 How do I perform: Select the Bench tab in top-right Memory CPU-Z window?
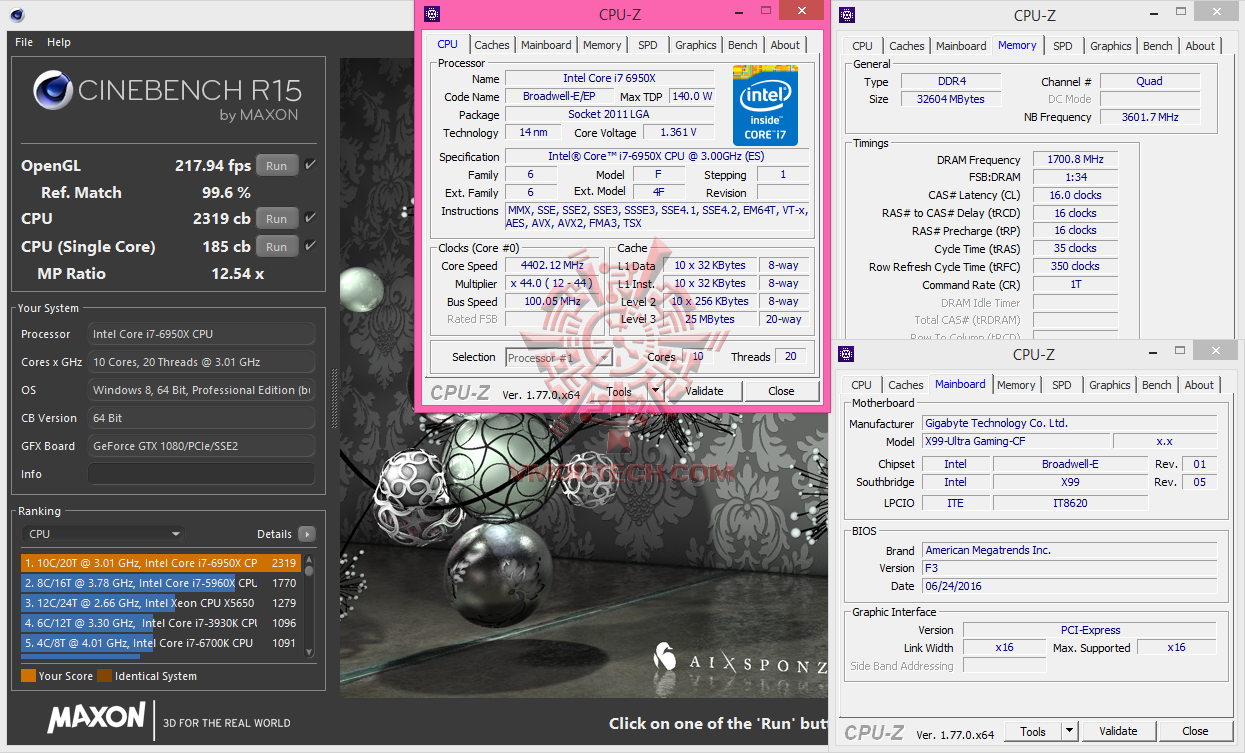click(x=1158, y=46)
